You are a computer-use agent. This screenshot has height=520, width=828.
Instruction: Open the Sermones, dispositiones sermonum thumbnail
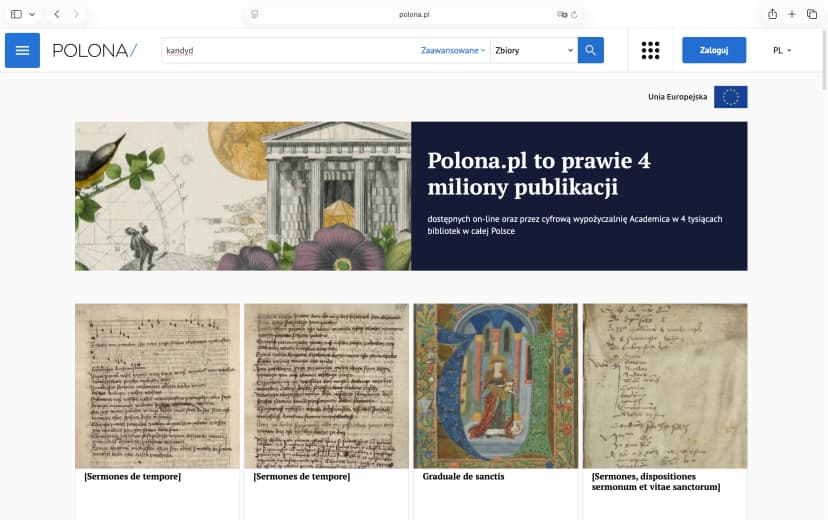click(665, 386)
